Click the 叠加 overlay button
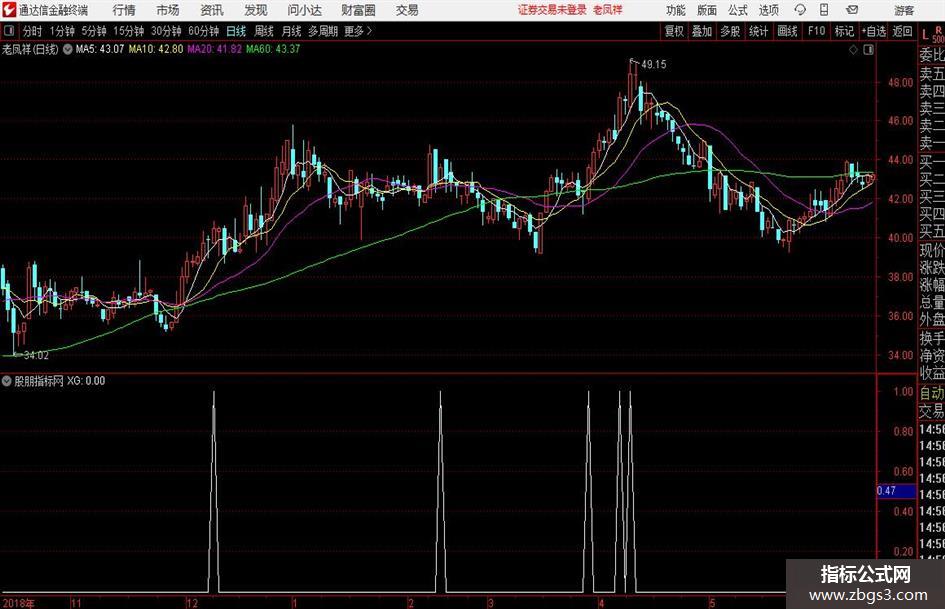This screenshot has height=609, width=945. (702, 31)
